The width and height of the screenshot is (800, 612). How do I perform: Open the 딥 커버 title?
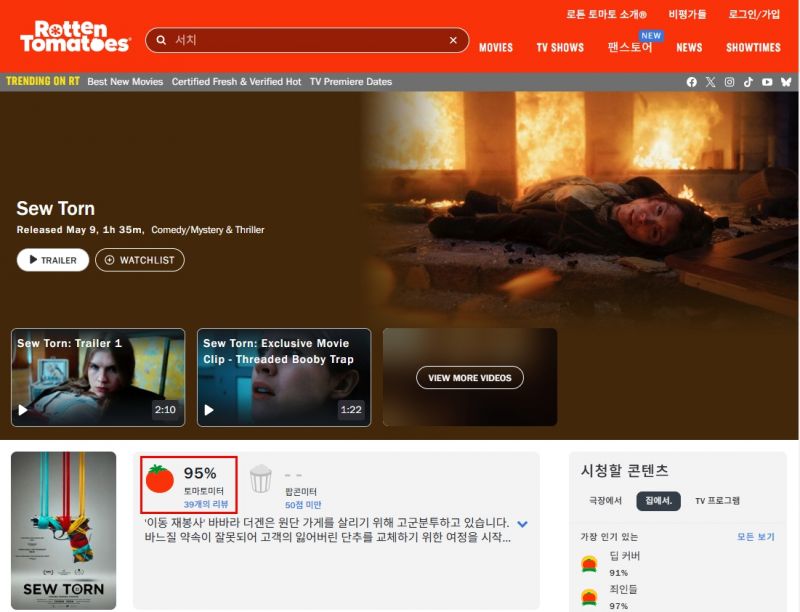point(624,556)
